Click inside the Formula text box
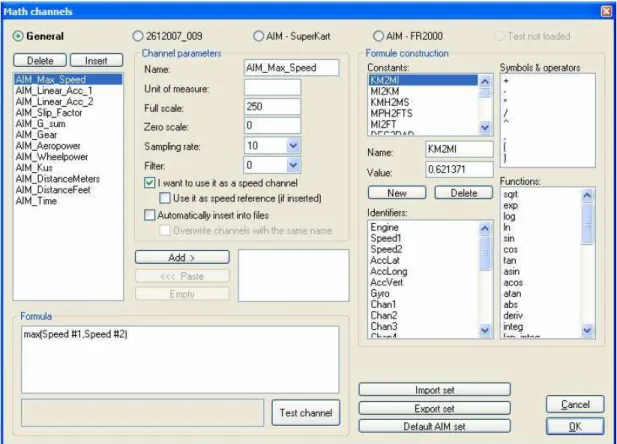 click(x=180, y=359)
